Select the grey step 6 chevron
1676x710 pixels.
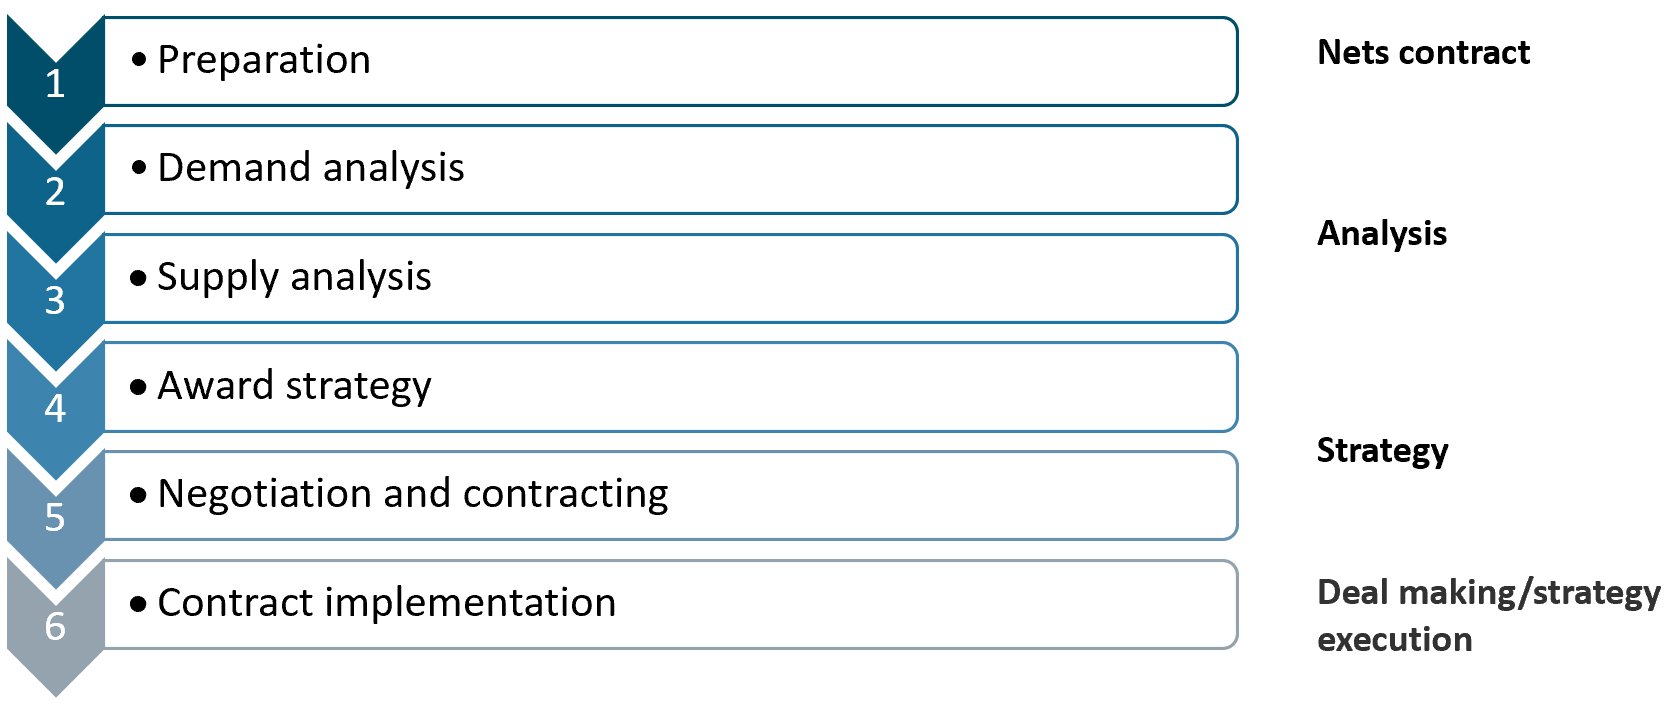[55, 625]
